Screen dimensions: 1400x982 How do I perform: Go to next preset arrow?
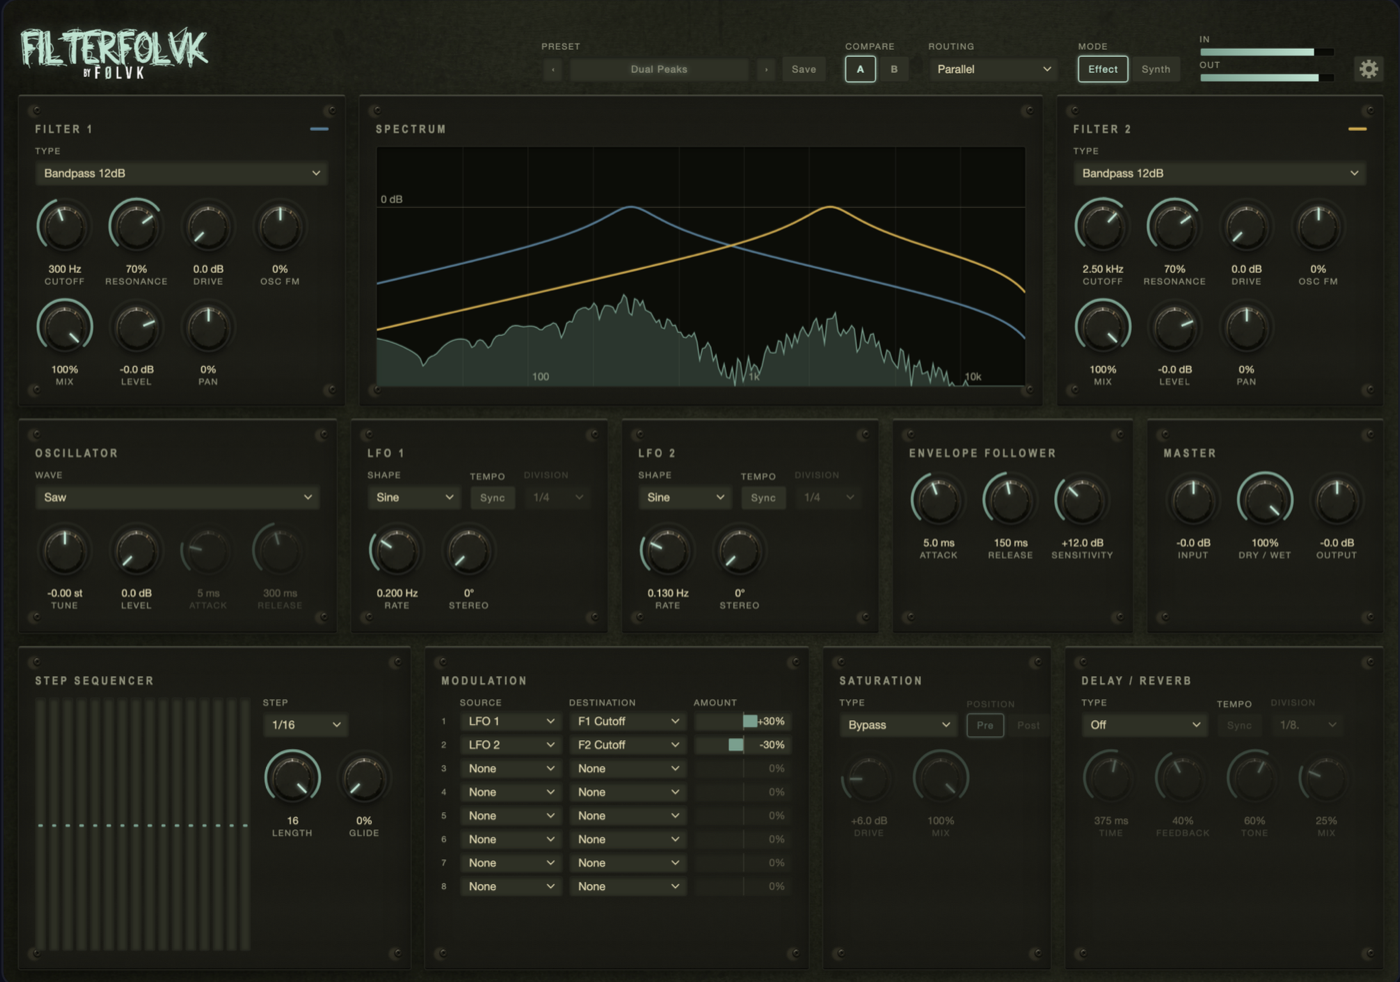click(x=766, y=69)
